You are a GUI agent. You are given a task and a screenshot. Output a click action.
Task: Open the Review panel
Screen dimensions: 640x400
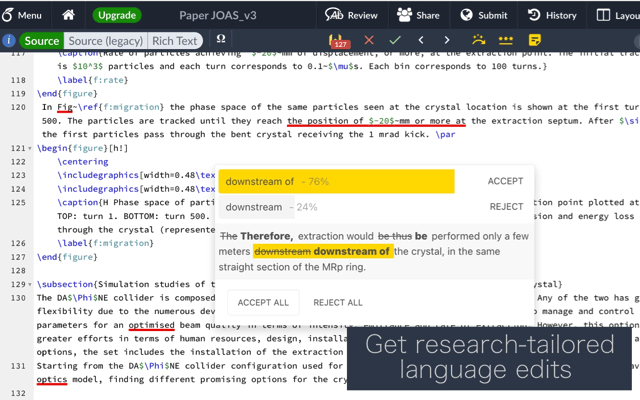(352, 15)
